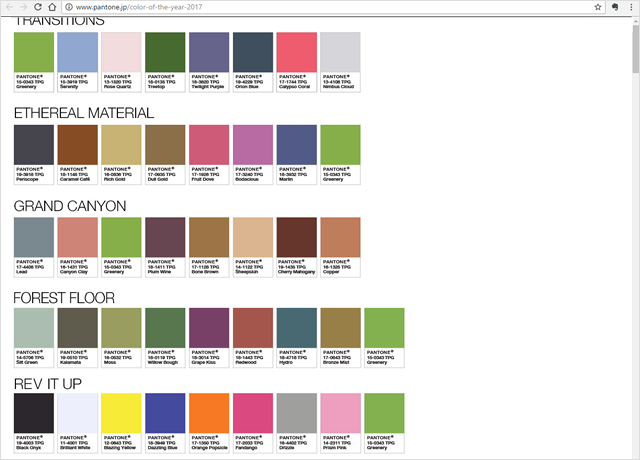Screen dimensions: 640x460
Task: Select the Rose Quartz swatch
Action: [x=121, y=51]
